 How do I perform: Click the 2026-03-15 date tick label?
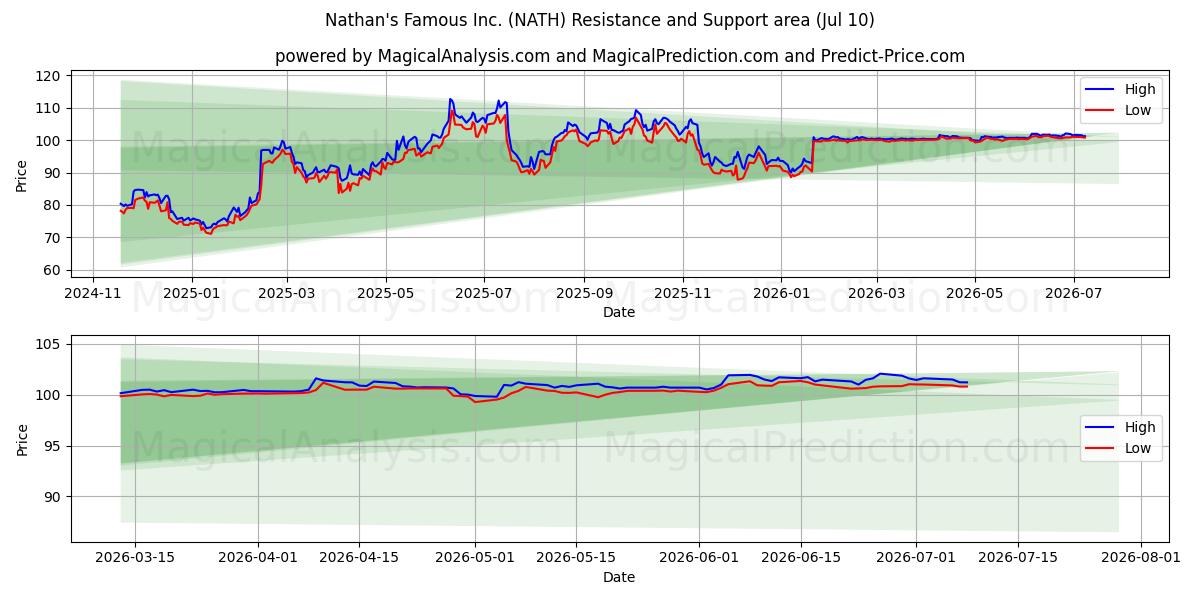tap(135, 559)
